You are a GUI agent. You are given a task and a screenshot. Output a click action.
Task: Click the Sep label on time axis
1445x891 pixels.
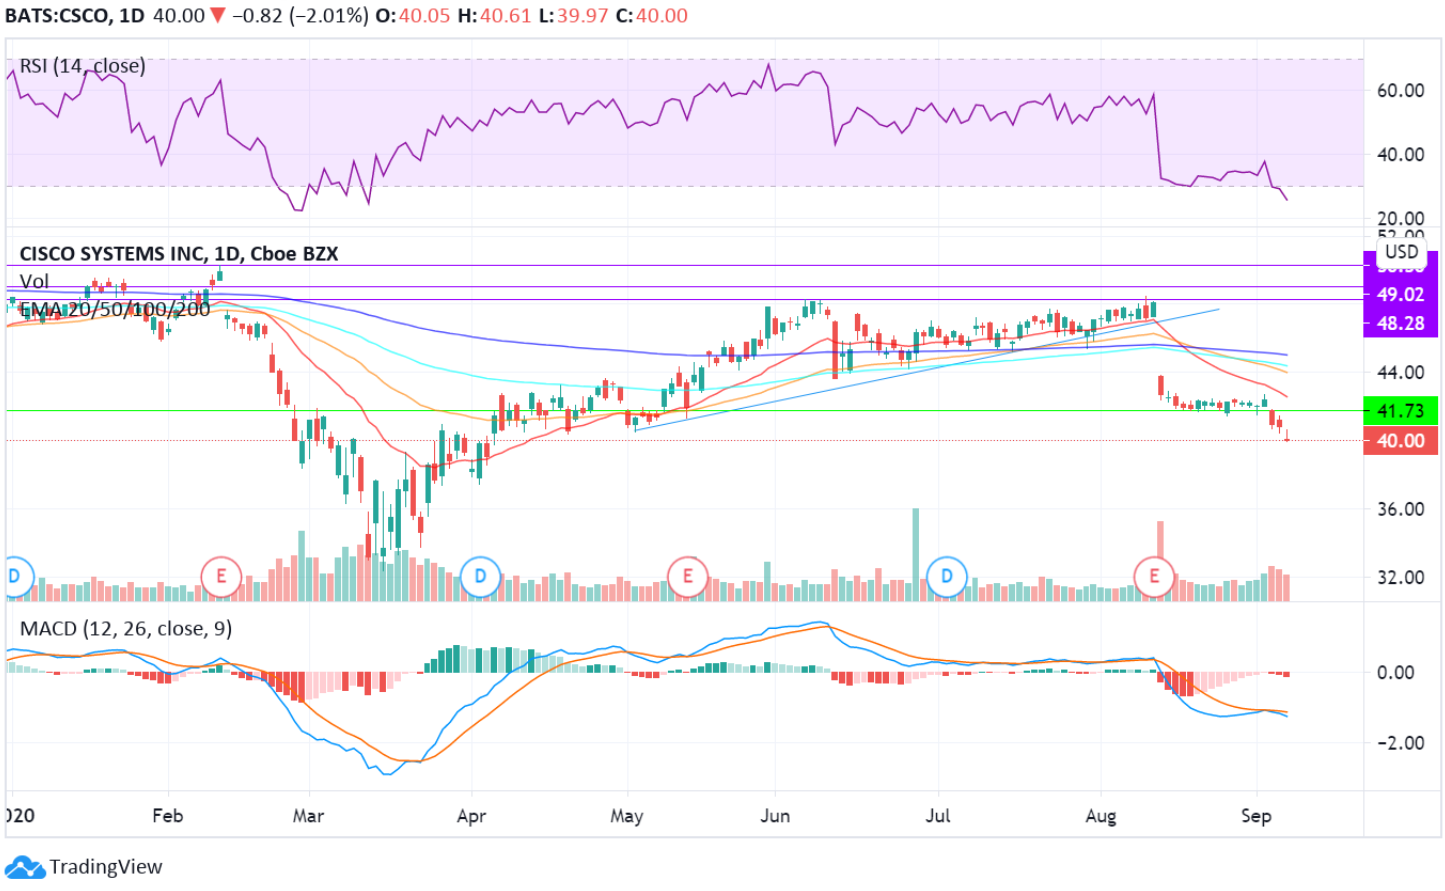pyautogui.click(x=1256, y=815)
